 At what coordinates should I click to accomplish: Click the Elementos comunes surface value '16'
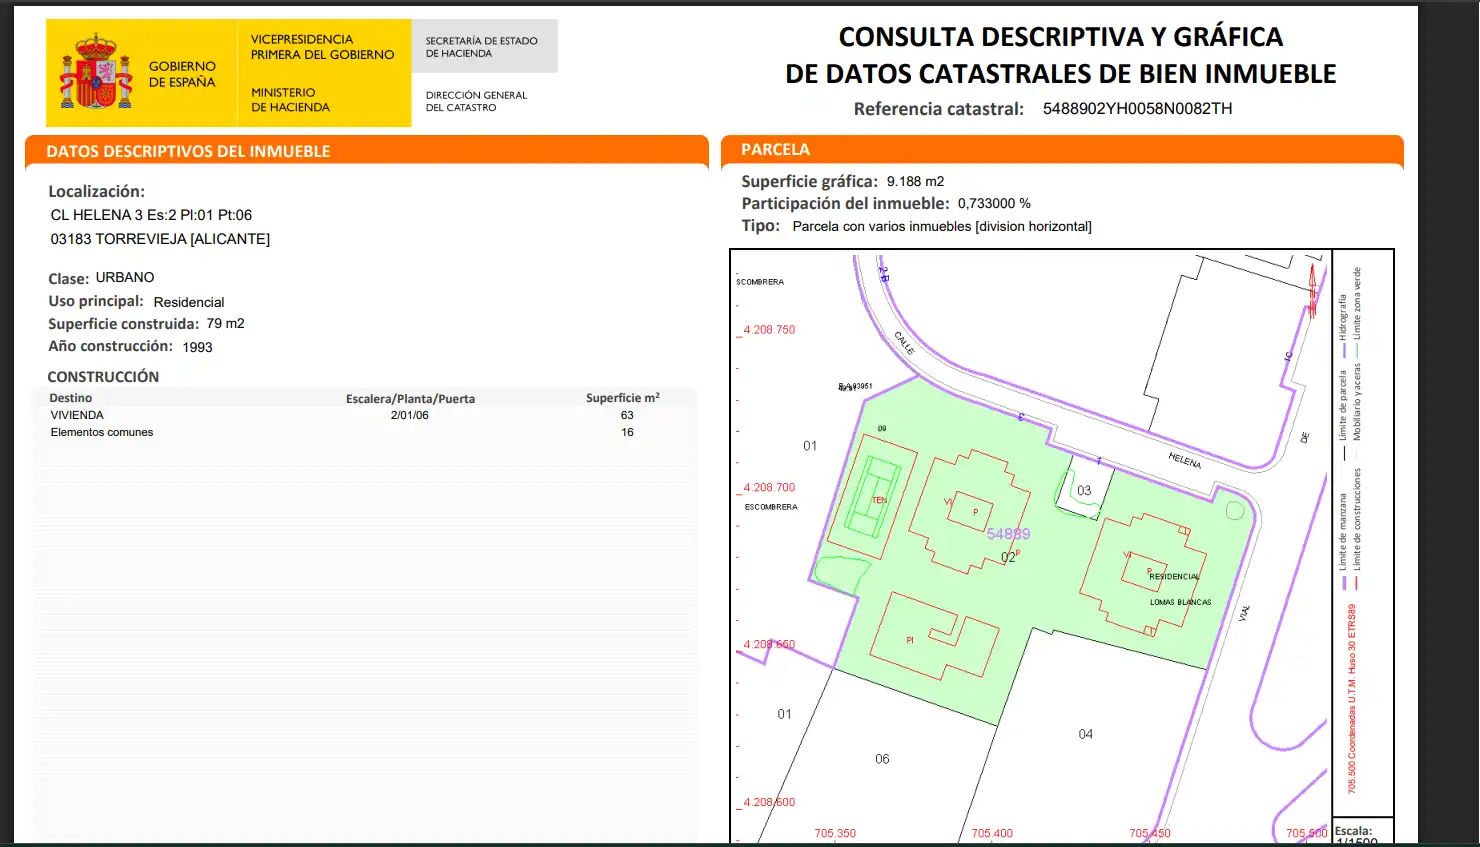click(627, 432)
